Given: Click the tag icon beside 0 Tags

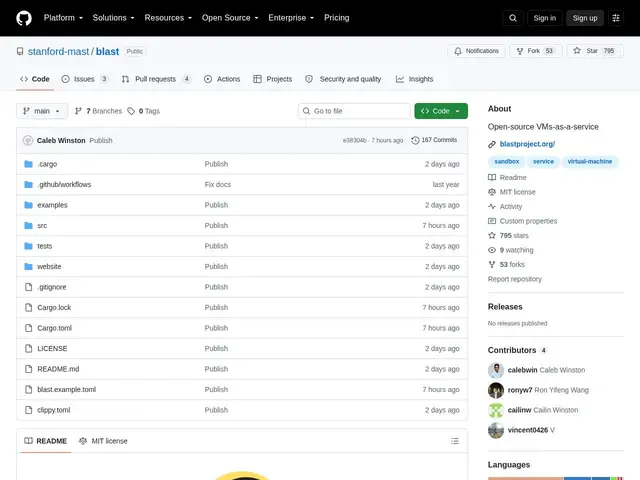Looking at the screenshot, I should pos(131,111).
